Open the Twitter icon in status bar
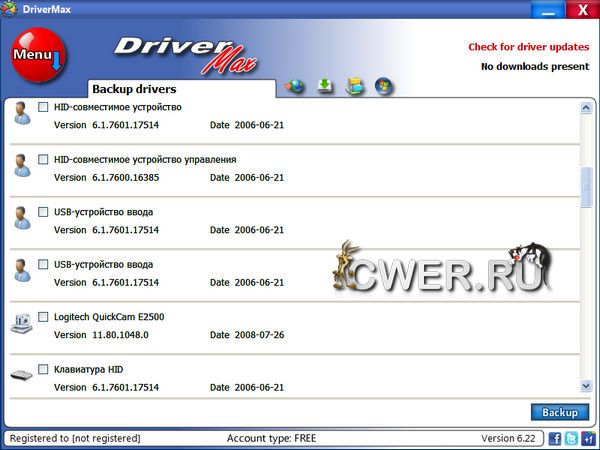 coord(571,438)
